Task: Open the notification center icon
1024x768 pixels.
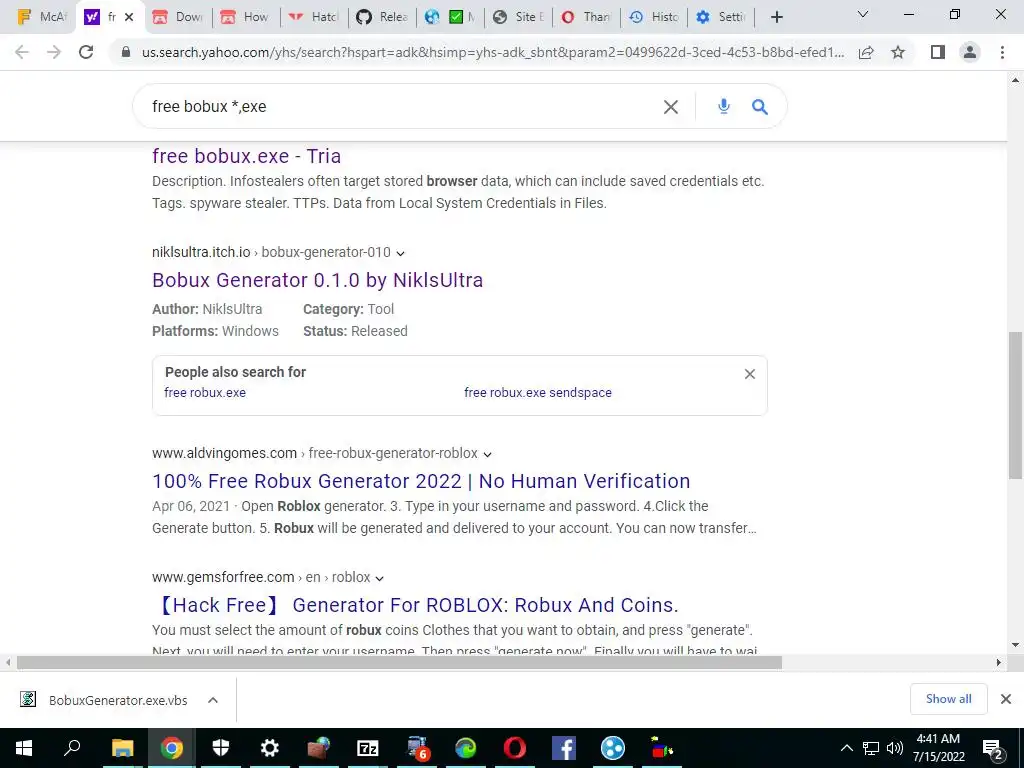Action: coord(992,748)
